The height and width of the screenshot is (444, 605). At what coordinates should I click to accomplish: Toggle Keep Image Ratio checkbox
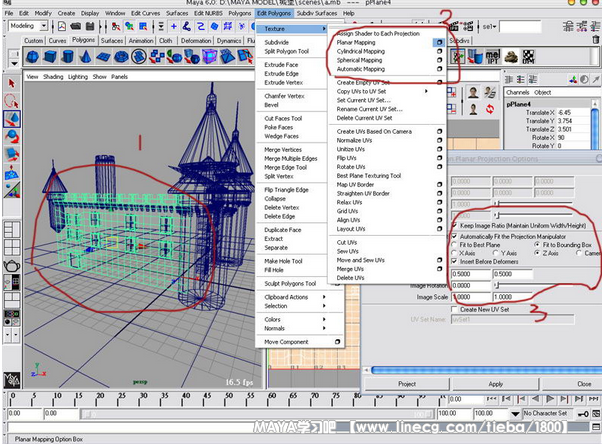(455, 225)
